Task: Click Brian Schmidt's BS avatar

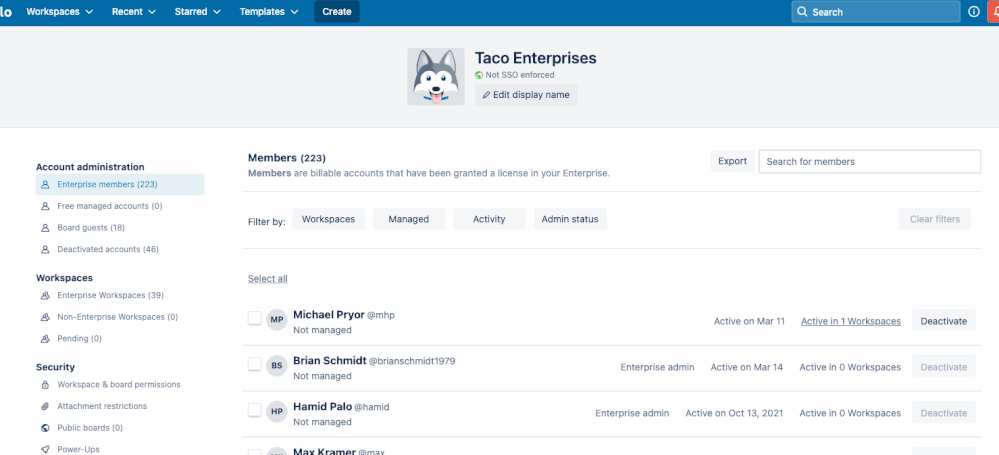Action: [x=277, y=366]
